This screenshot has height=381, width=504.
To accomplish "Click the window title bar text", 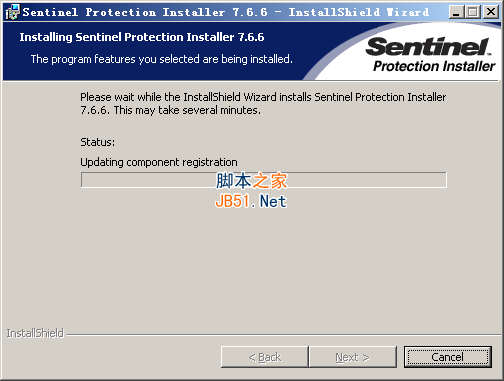I will coord(225,12).
